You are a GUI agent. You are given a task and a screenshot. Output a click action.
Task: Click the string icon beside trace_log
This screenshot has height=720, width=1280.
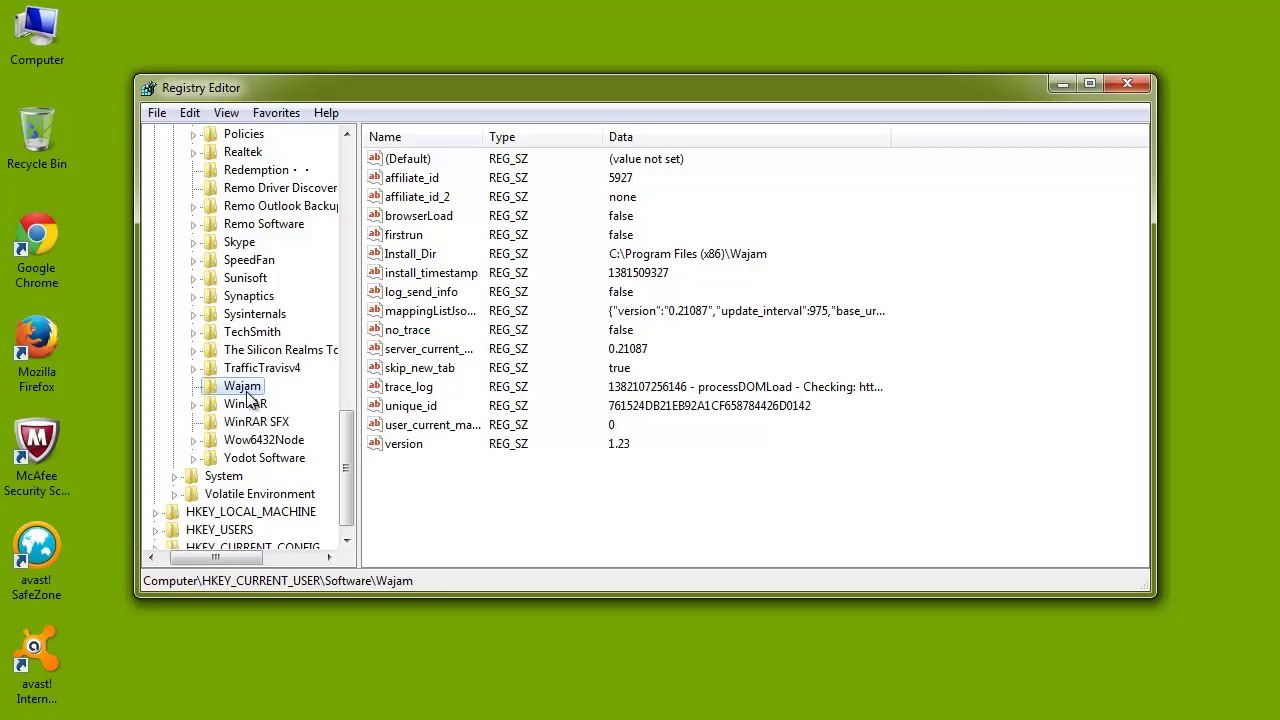pos(375,387)
